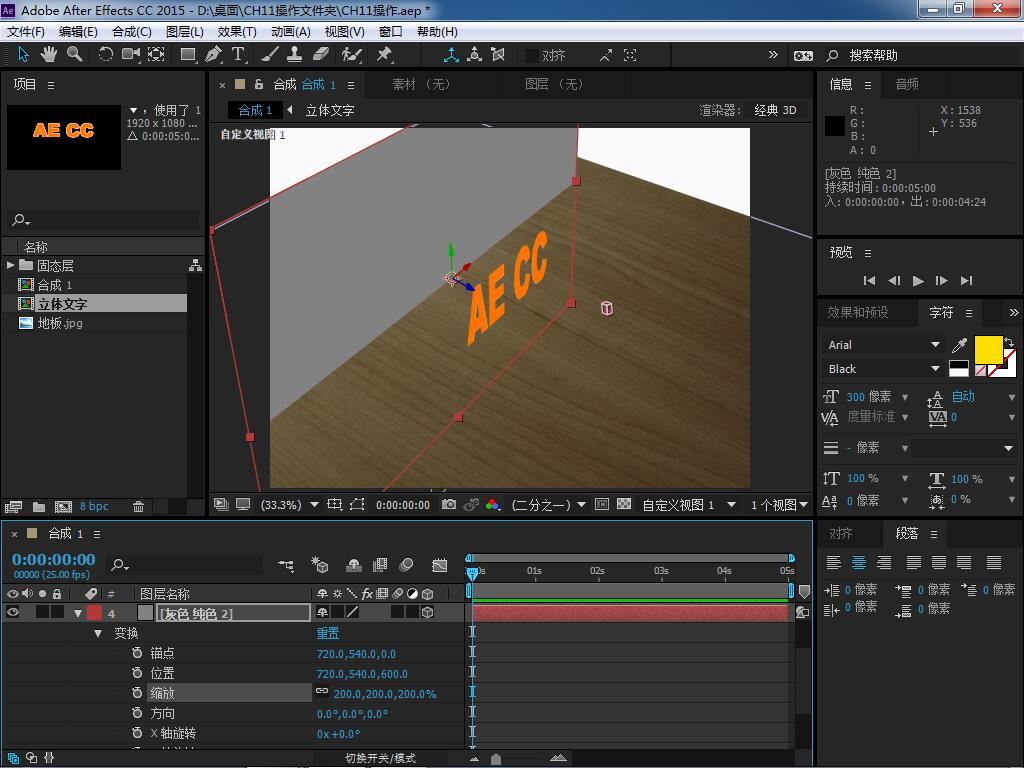Image resolution: width=1024 pixels, height=768 pixels.
Task: Select the Clone Stamp tool
Action: [x=295, y=55]
